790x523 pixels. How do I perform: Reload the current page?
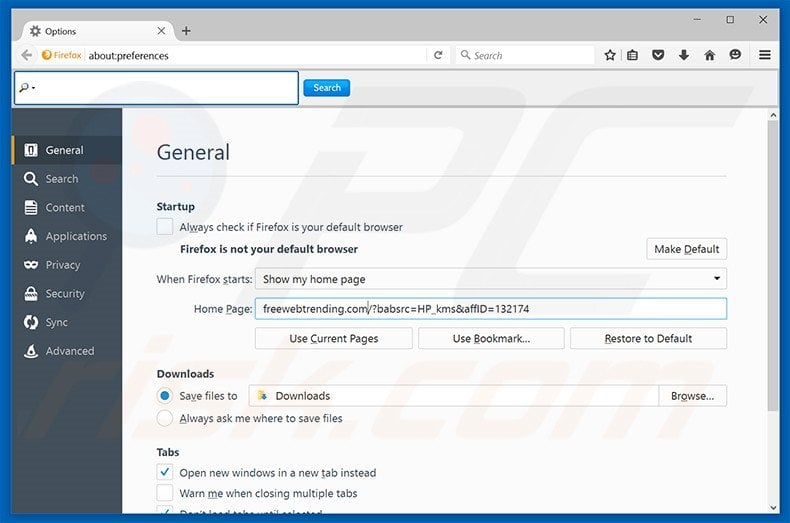[x=438, y=55]
